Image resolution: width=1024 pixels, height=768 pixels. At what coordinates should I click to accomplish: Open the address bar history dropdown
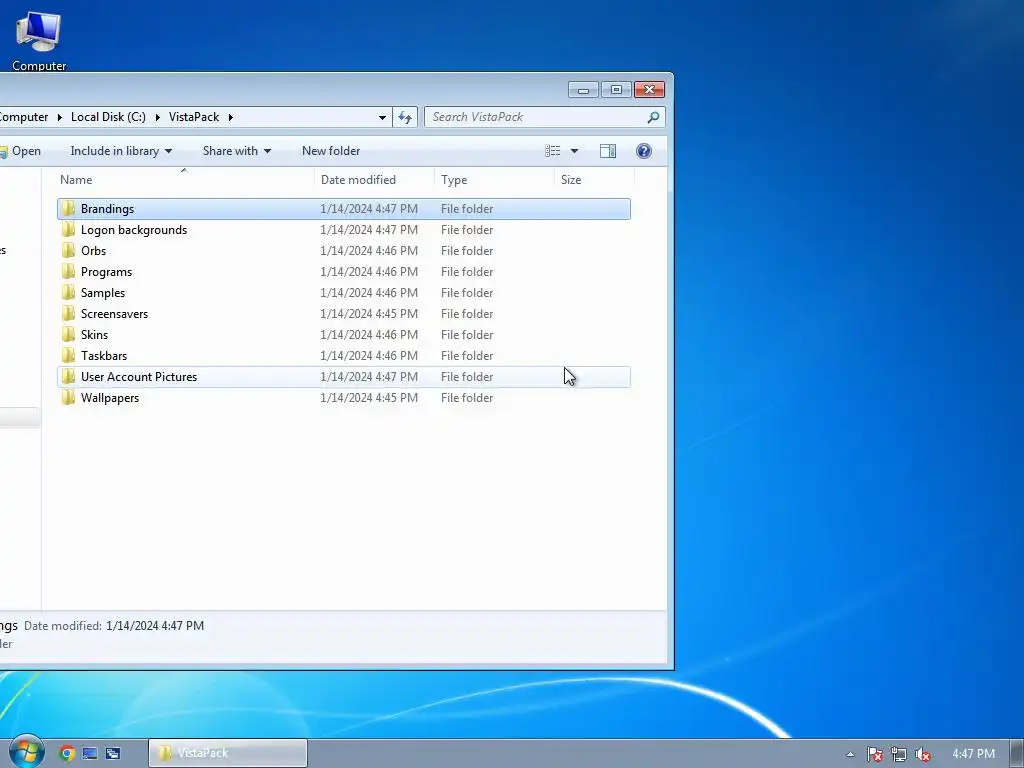coord(382,118)
